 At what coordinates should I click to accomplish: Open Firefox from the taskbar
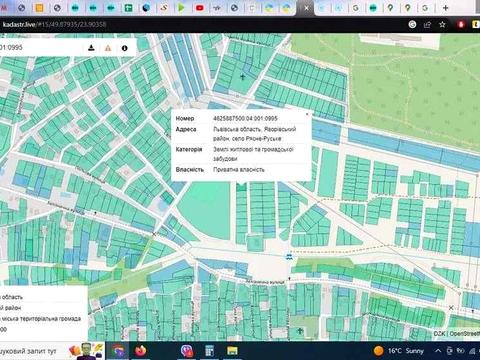tap(141, 351)
